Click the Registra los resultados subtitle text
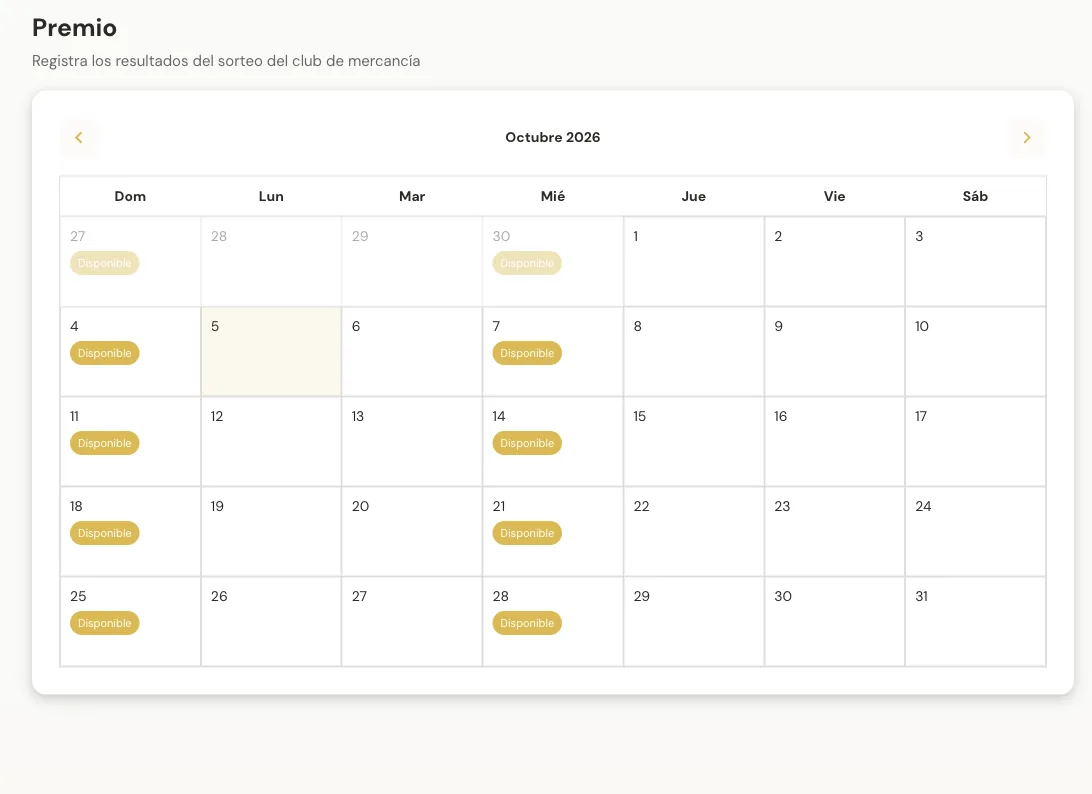1092x794 pixels. pyautogui.click(x=226, y=61)
